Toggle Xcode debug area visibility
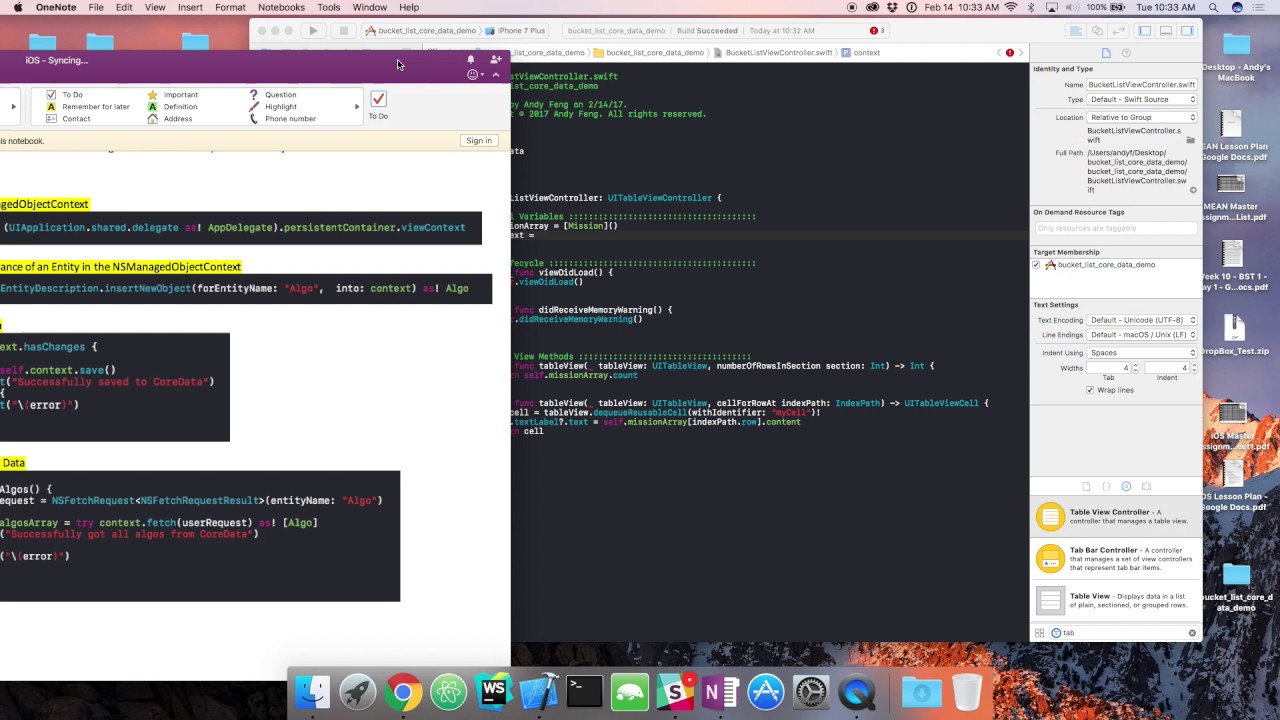This screenshot has height=720, width=1280. pos(1166,31)
